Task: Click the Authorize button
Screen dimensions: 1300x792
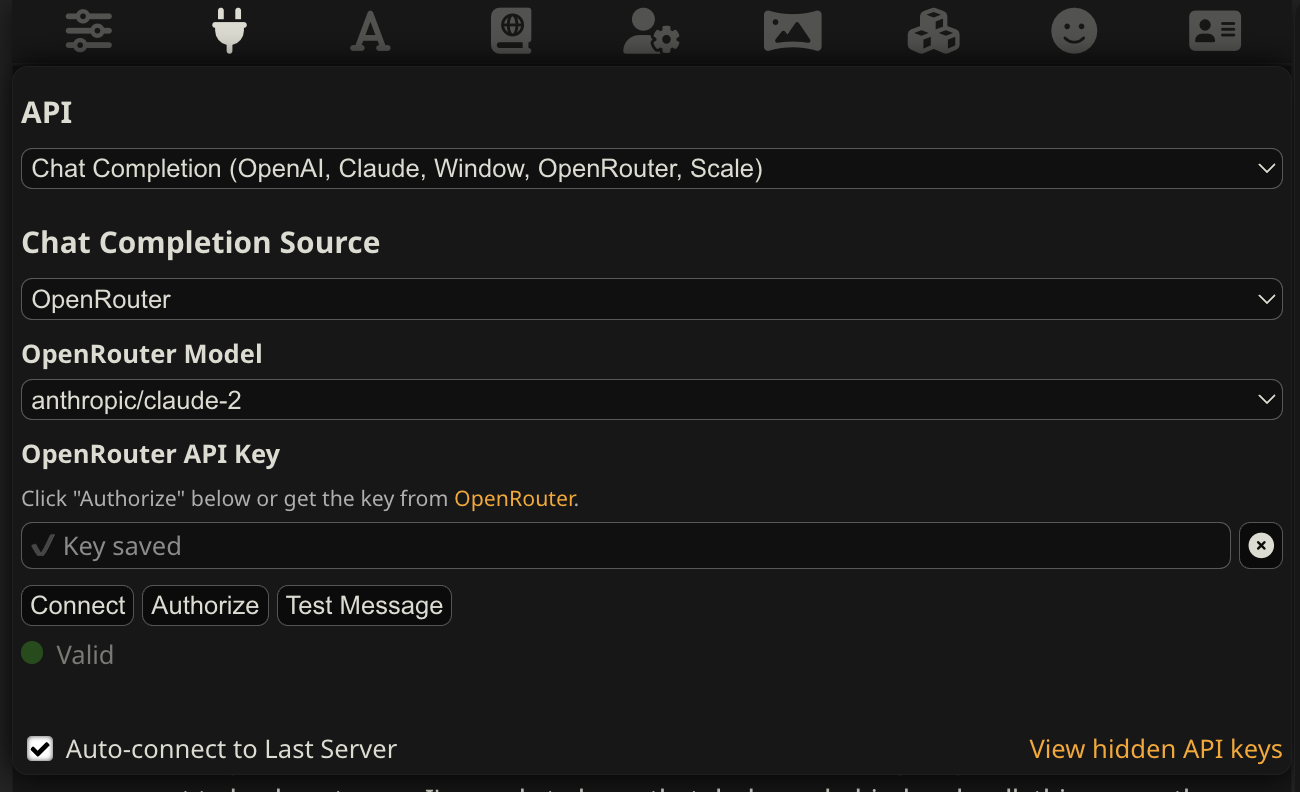Action: point(205,605)
